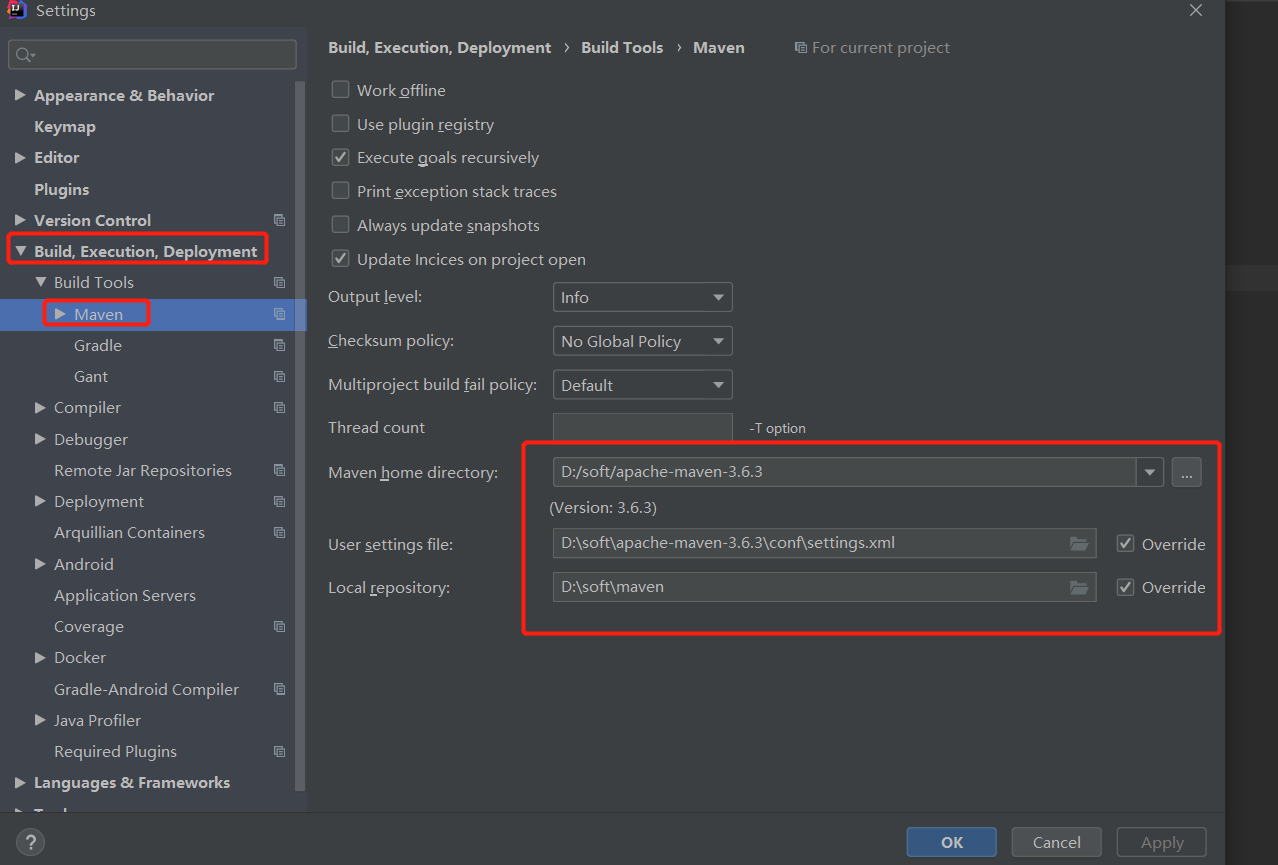Image resolution: width=1278 pixels, height=865 pixels.
Task: Click Build Tools breadcrumb link
Action: pyautogui.click(x=622, y=47)
